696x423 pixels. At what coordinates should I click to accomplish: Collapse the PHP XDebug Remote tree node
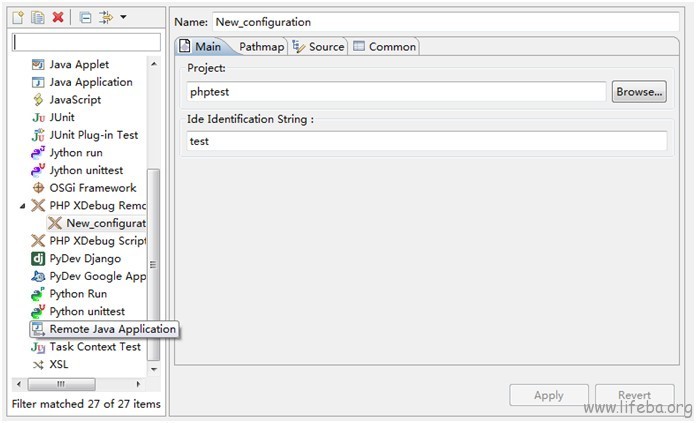[x=24, y=205]
